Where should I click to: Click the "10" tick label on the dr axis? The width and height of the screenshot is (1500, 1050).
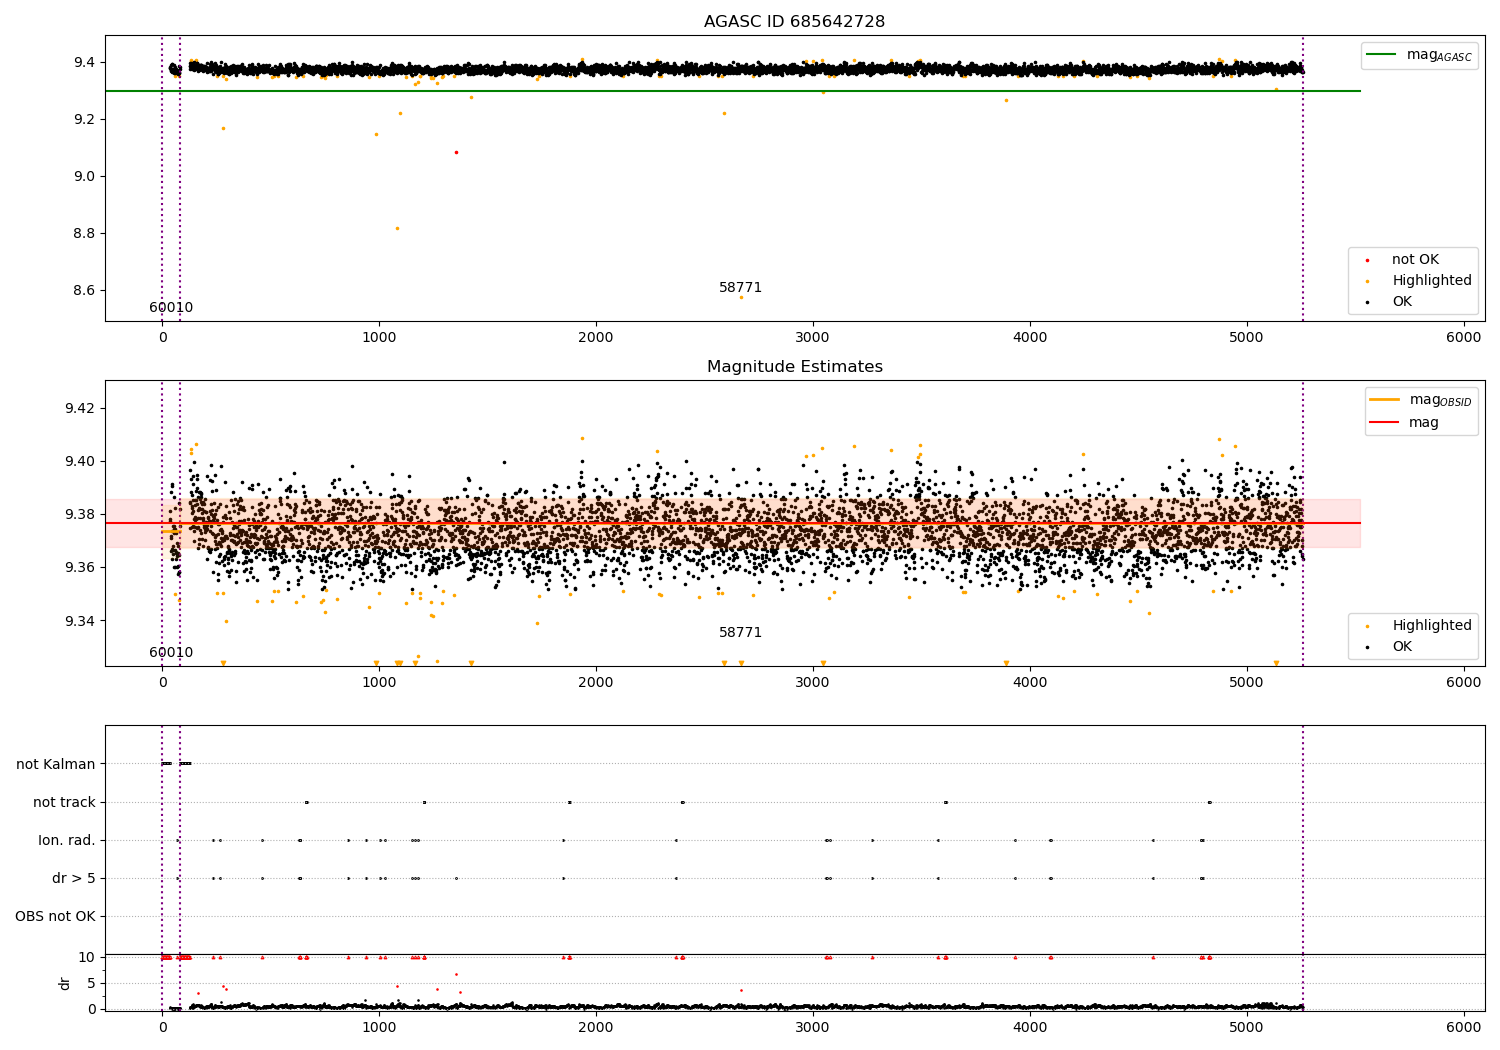(x=87, y=957)
